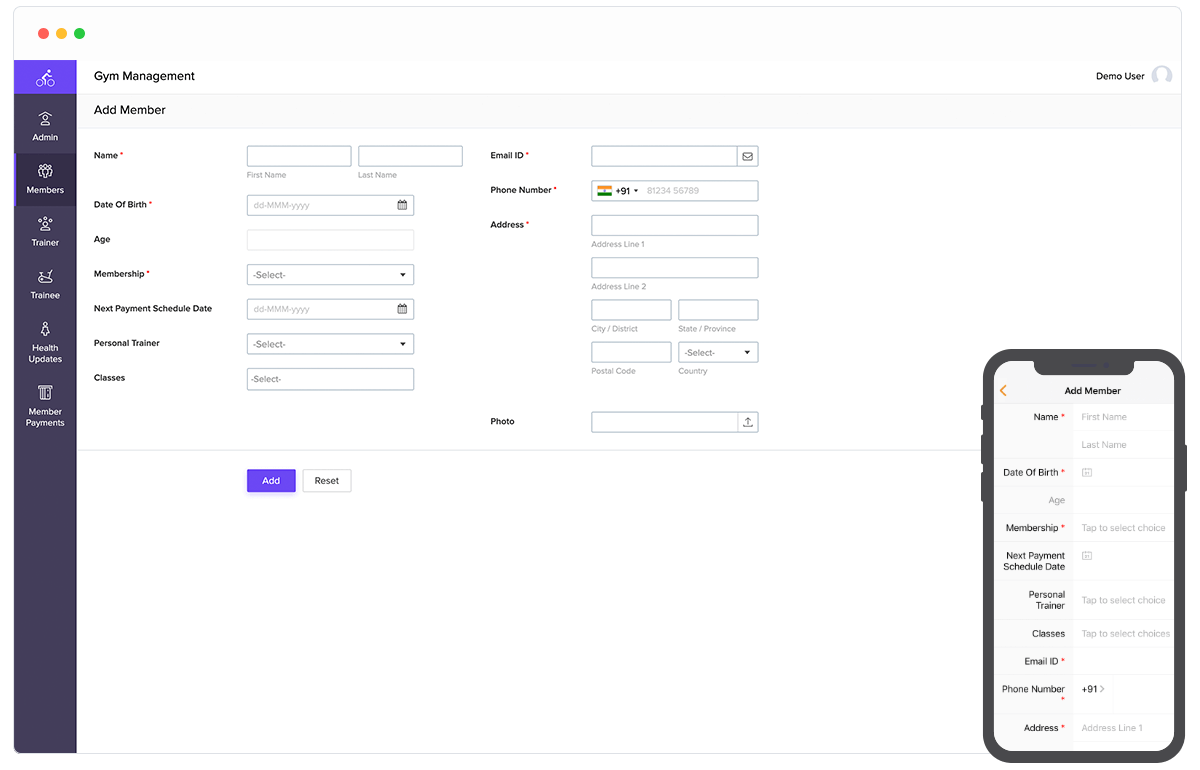Open Next Payment Schedule Date calendar icon
The width and height of the screenshot is (1200, 770).
click(402, 309)
